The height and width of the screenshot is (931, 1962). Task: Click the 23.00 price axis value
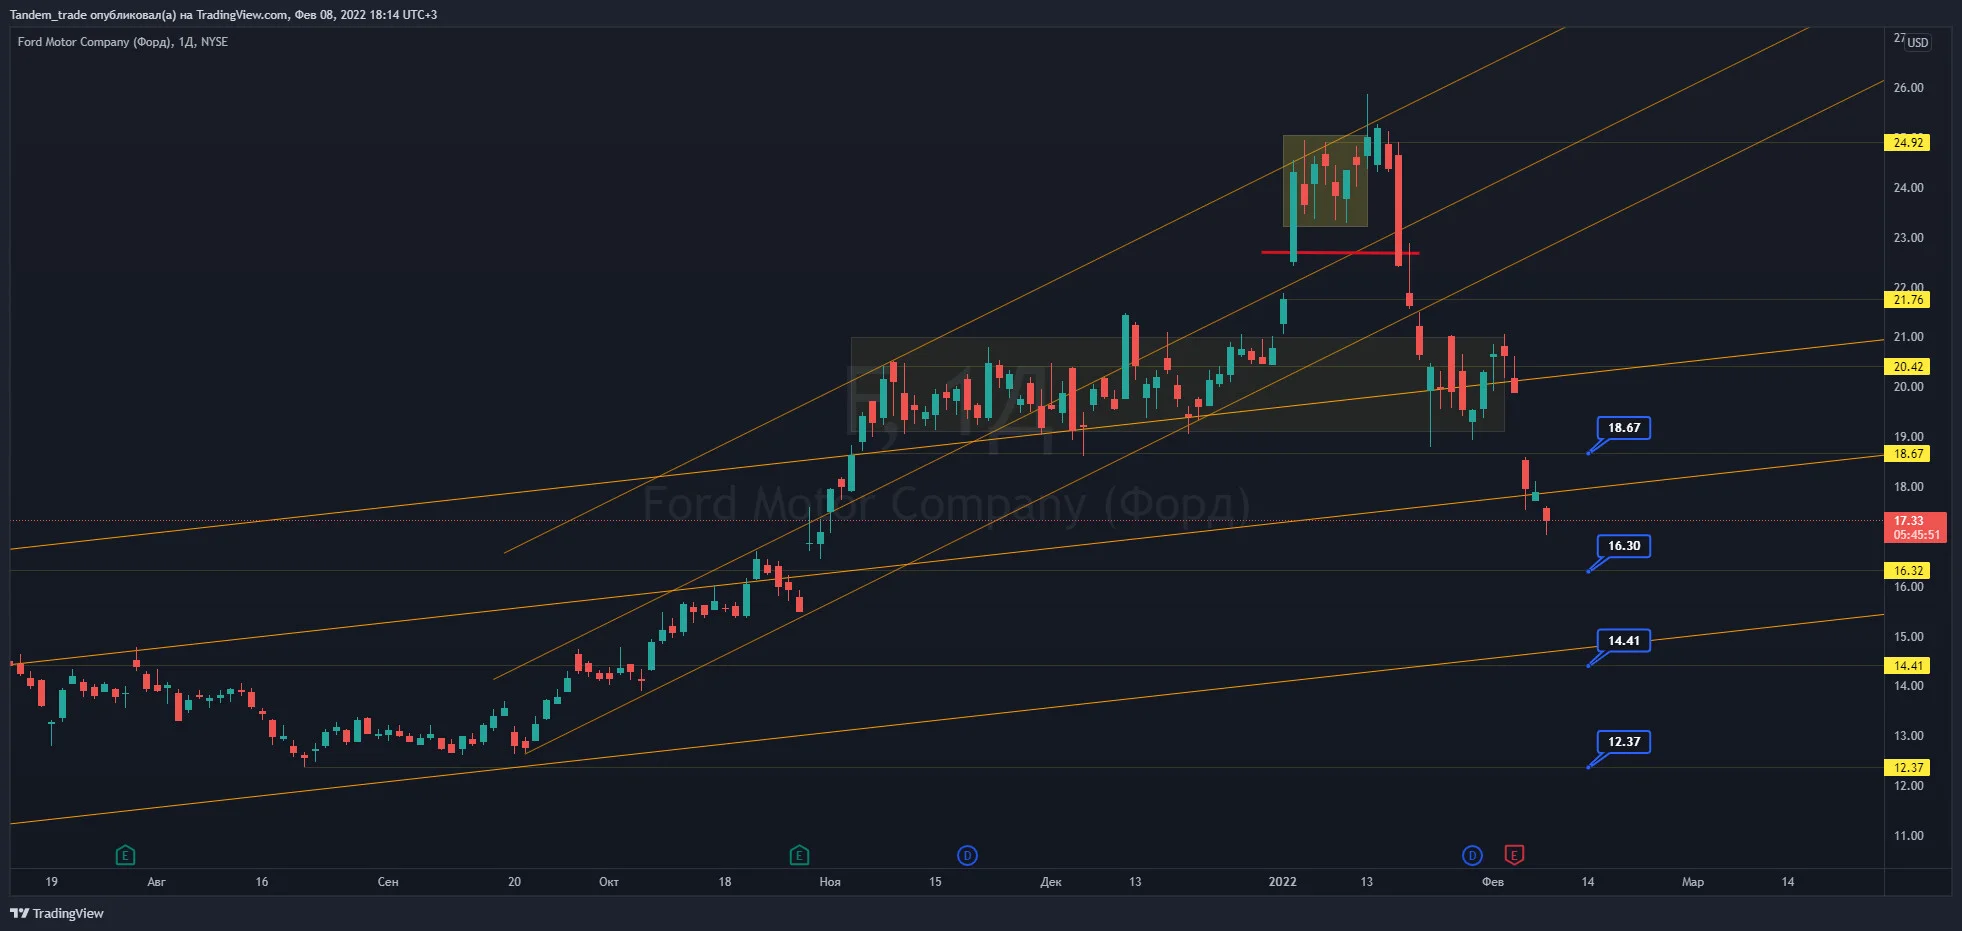click(1908, 238)
